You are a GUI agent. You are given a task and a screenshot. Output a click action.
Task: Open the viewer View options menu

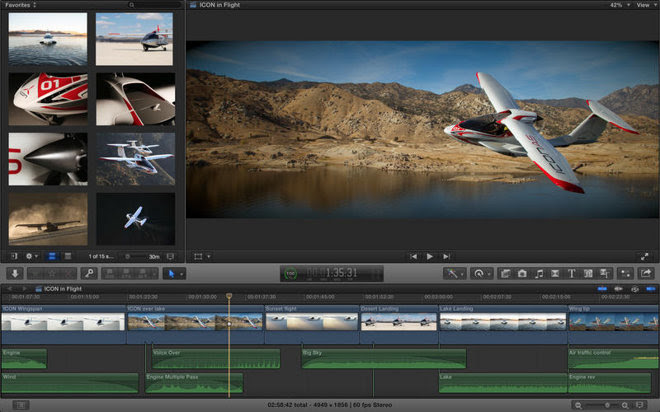point(645,5)
